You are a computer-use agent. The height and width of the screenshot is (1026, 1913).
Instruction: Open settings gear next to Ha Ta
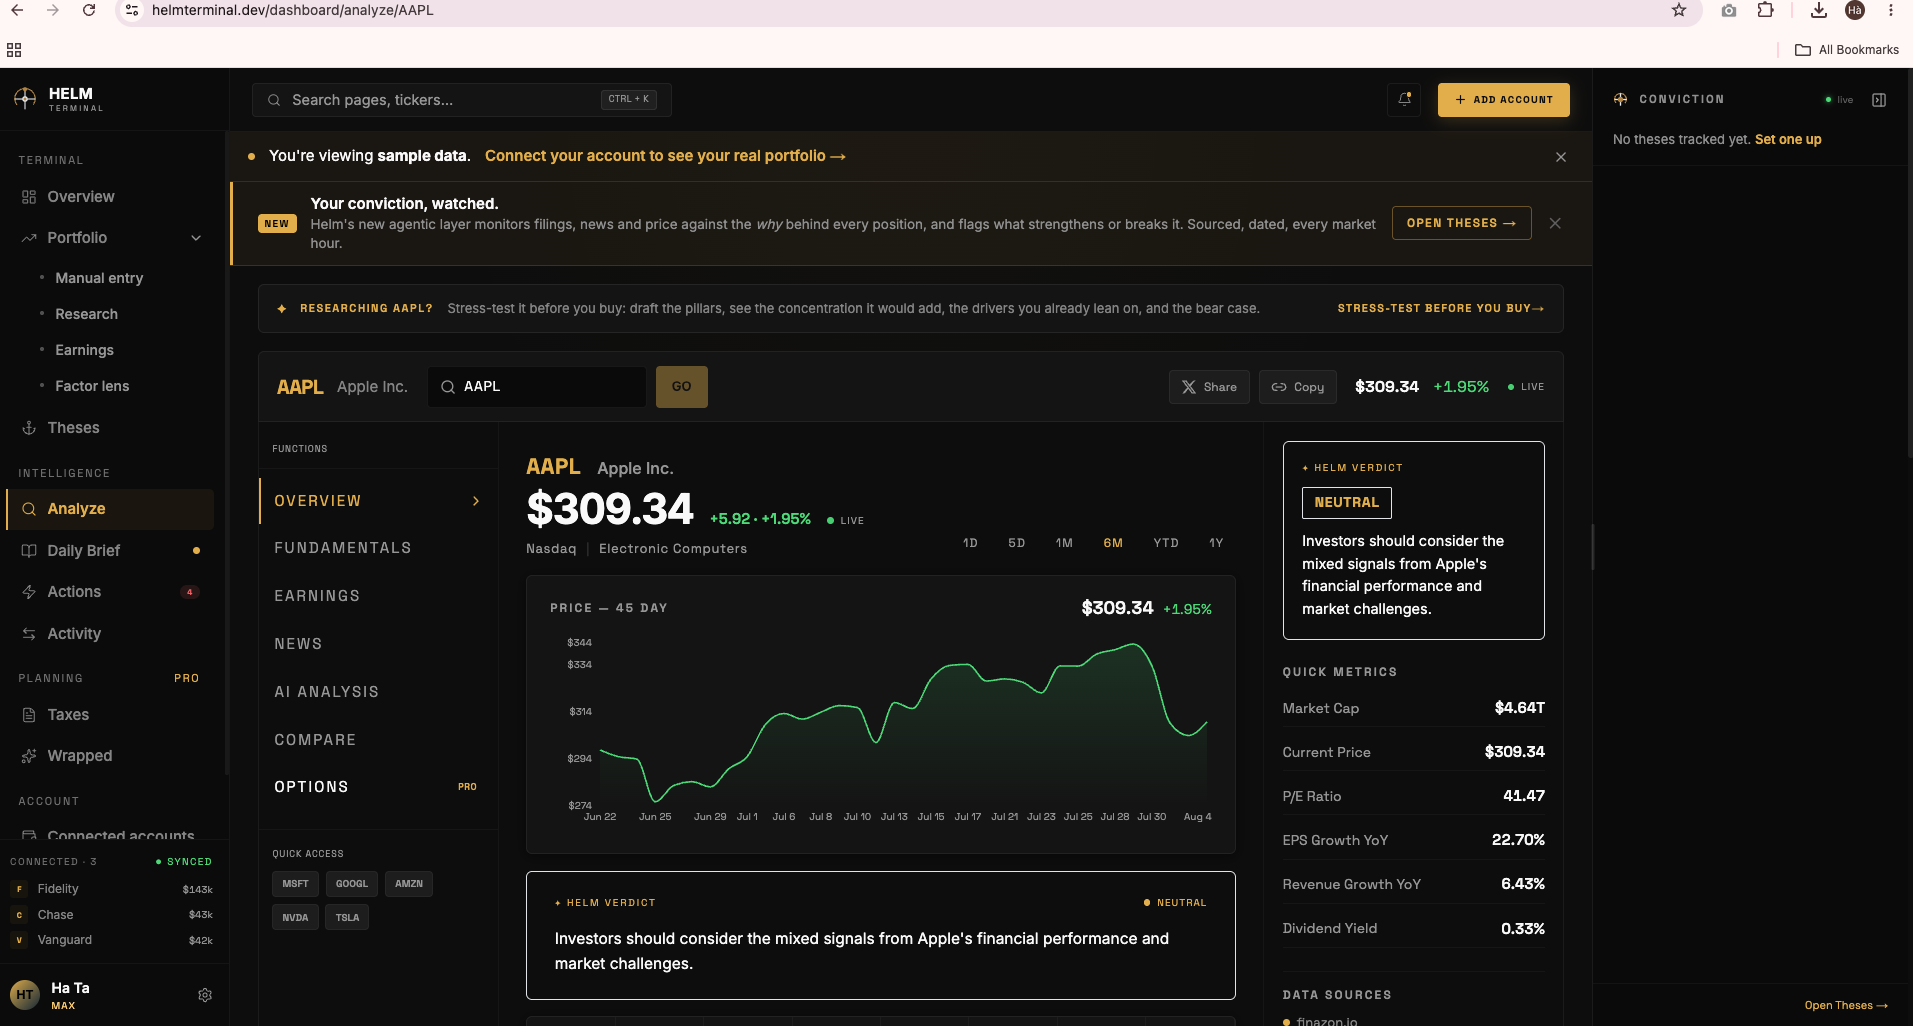(205, 995)
